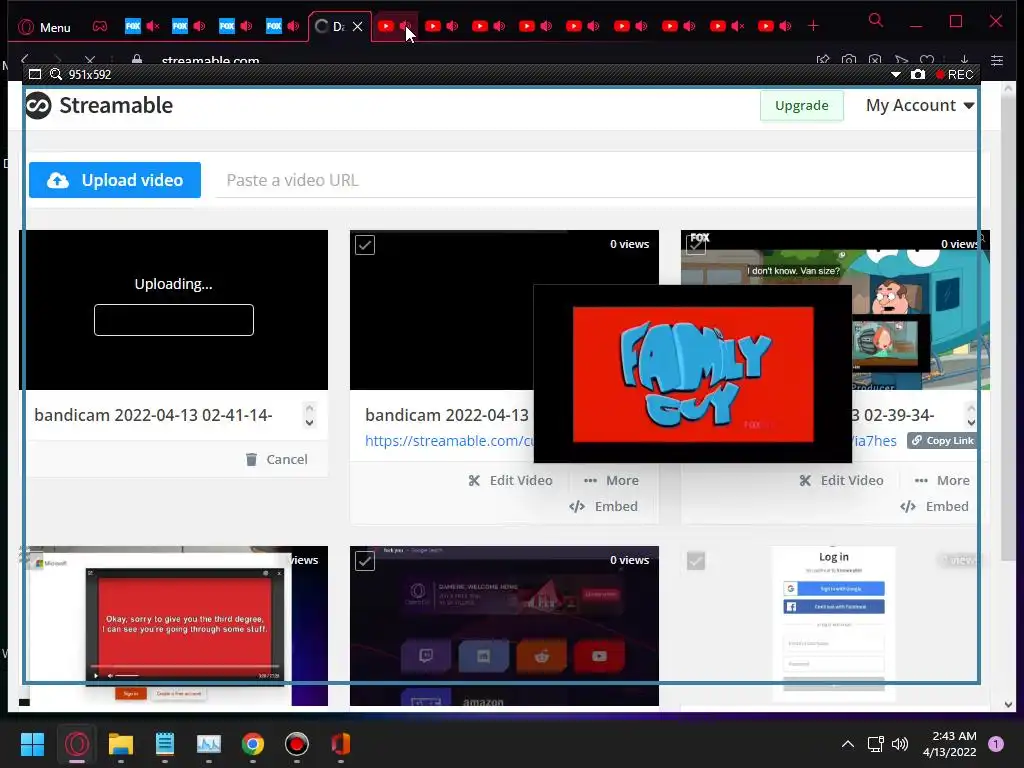The width and height of the screenshot is (1024, 768).
Task: Tick the checkbox on Log in thumbnail card
Action: click(x=696, y=561)
